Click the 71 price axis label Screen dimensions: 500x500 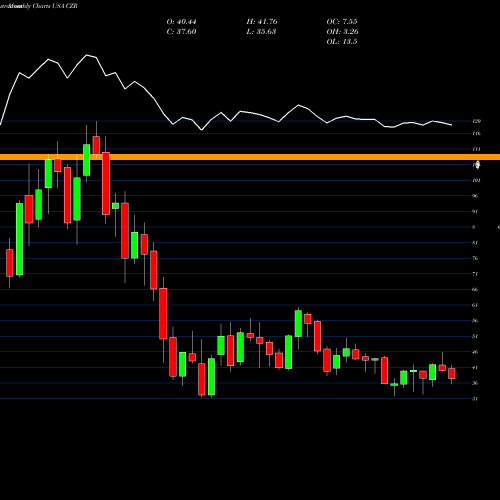point(475,274)
